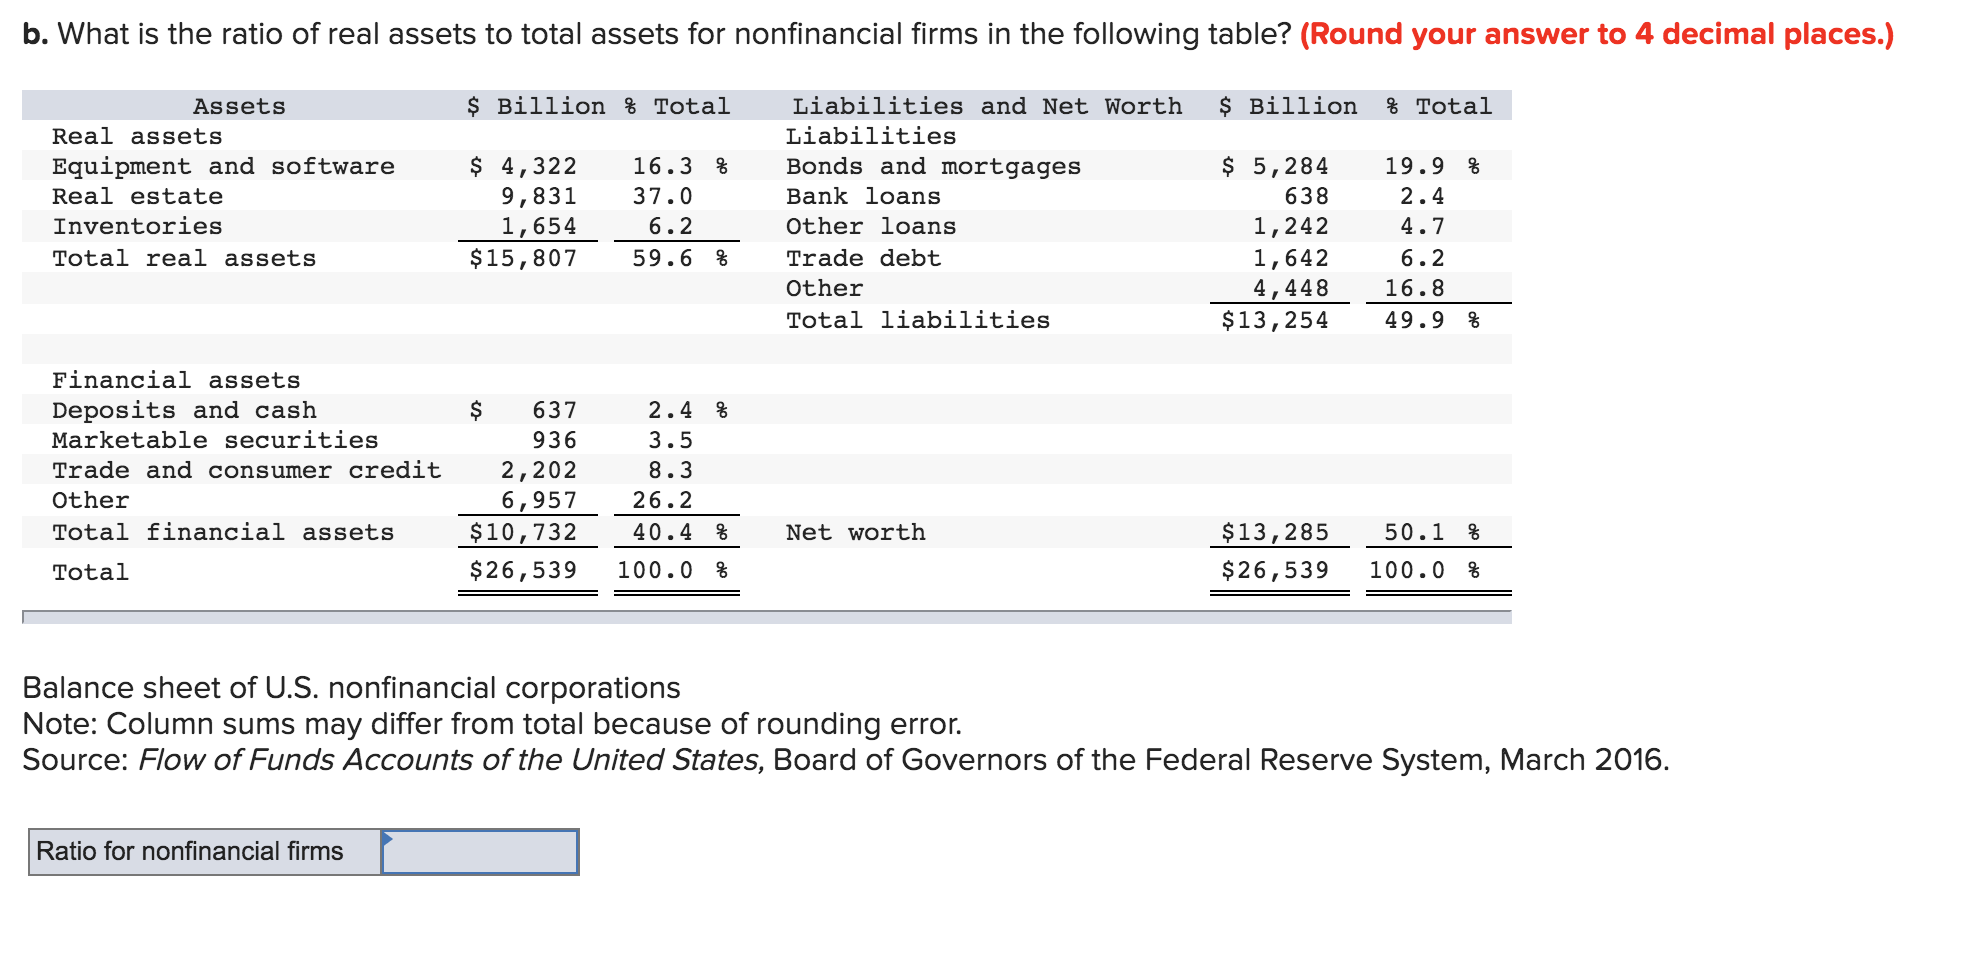Click the 4,448 other liabilities value
The width and height of the screenshot is (1972, 980).
1290,288
